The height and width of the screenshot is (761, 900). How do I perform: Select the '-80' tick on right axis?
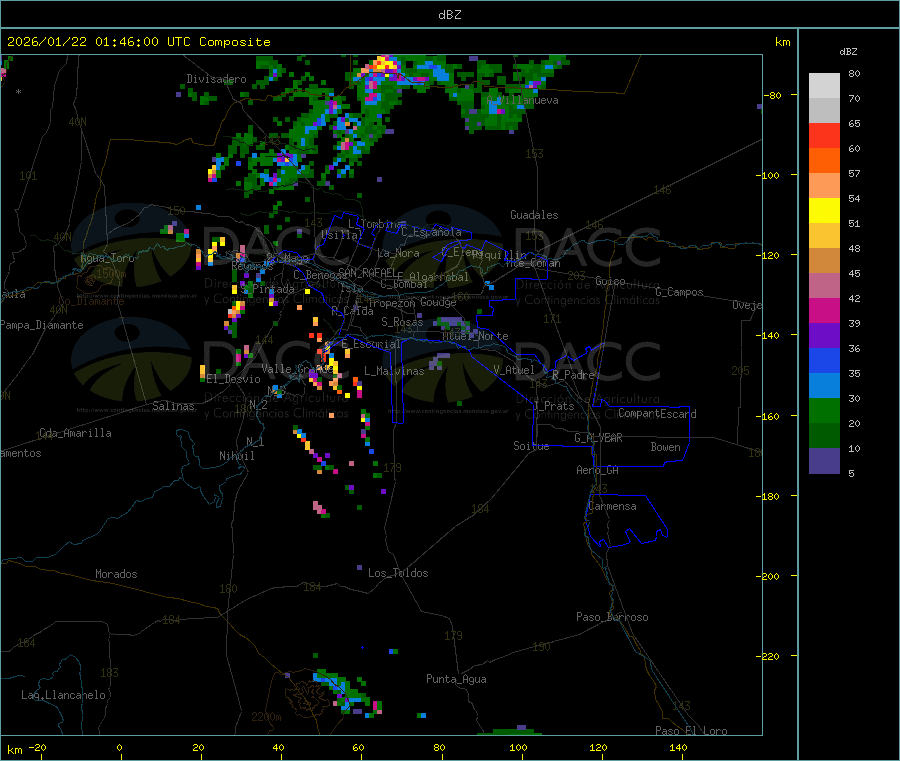(773, 95)
